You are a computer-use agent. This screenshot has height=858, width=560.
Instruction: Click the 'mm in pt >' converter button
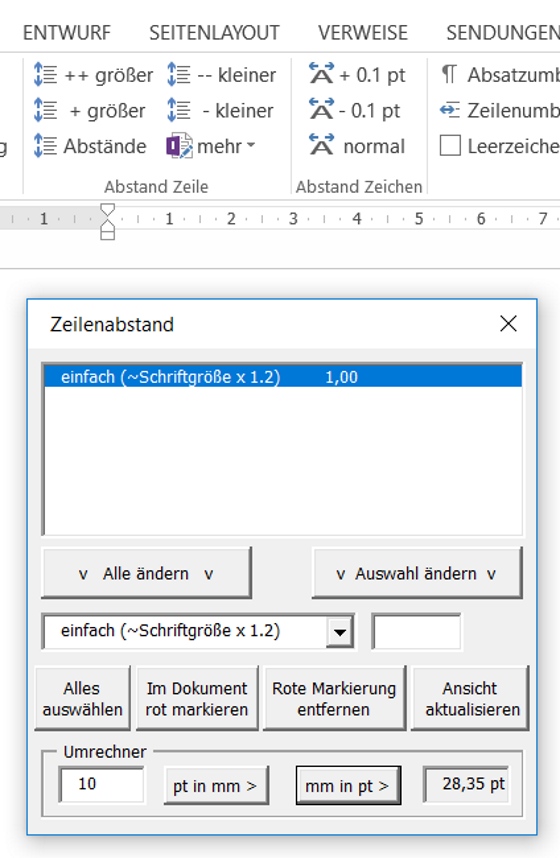click(x=348, y=786)
